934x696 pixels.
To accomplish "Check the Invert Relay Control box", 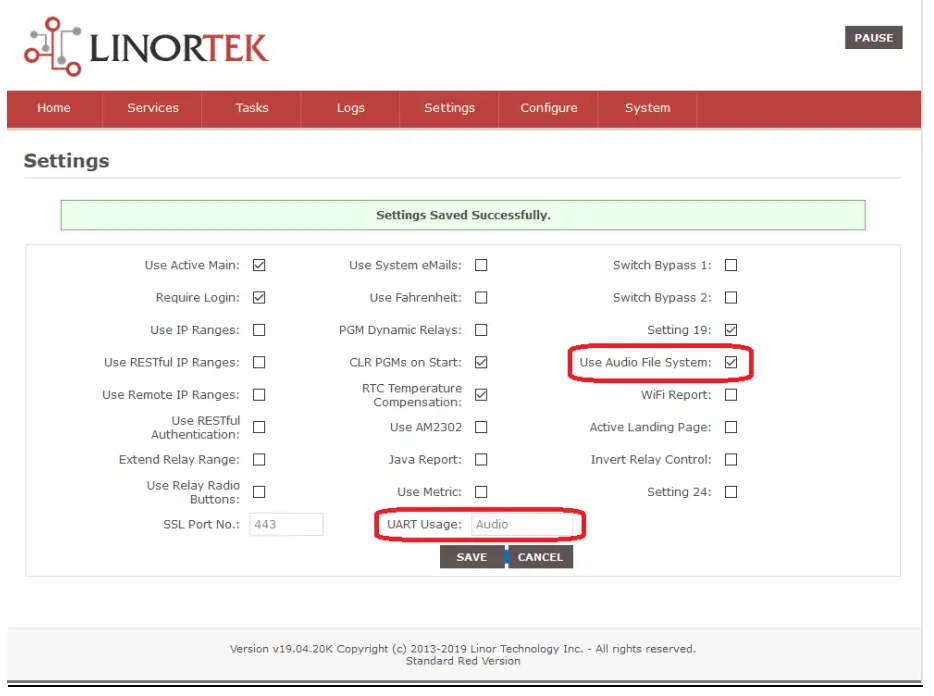I will click(731, 459).
